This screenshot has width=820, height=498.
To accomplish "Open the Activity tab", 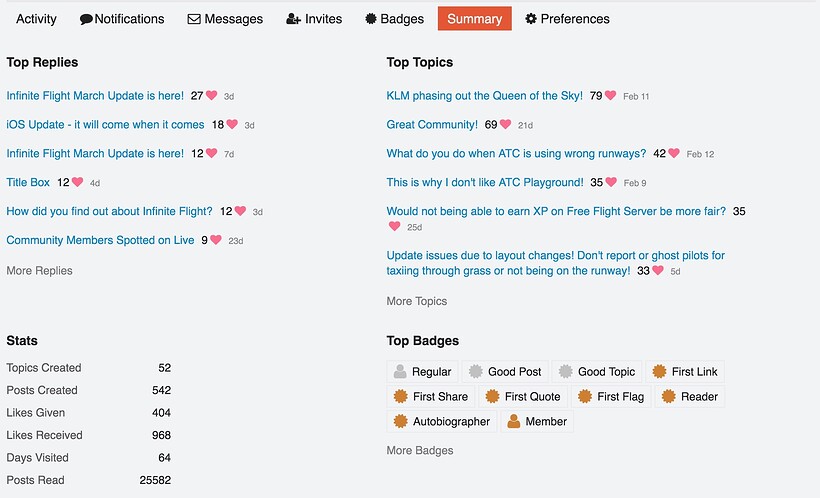I will pos(36,19).
